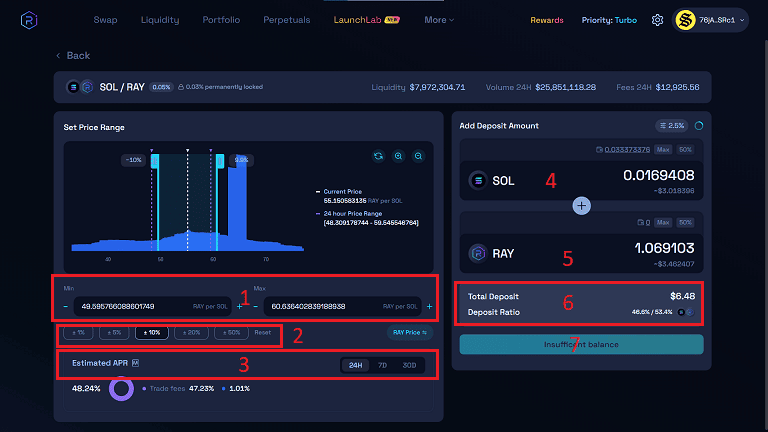Open the settings gear icon
Viewport: 768px width, 432px height.
point(657,20)
